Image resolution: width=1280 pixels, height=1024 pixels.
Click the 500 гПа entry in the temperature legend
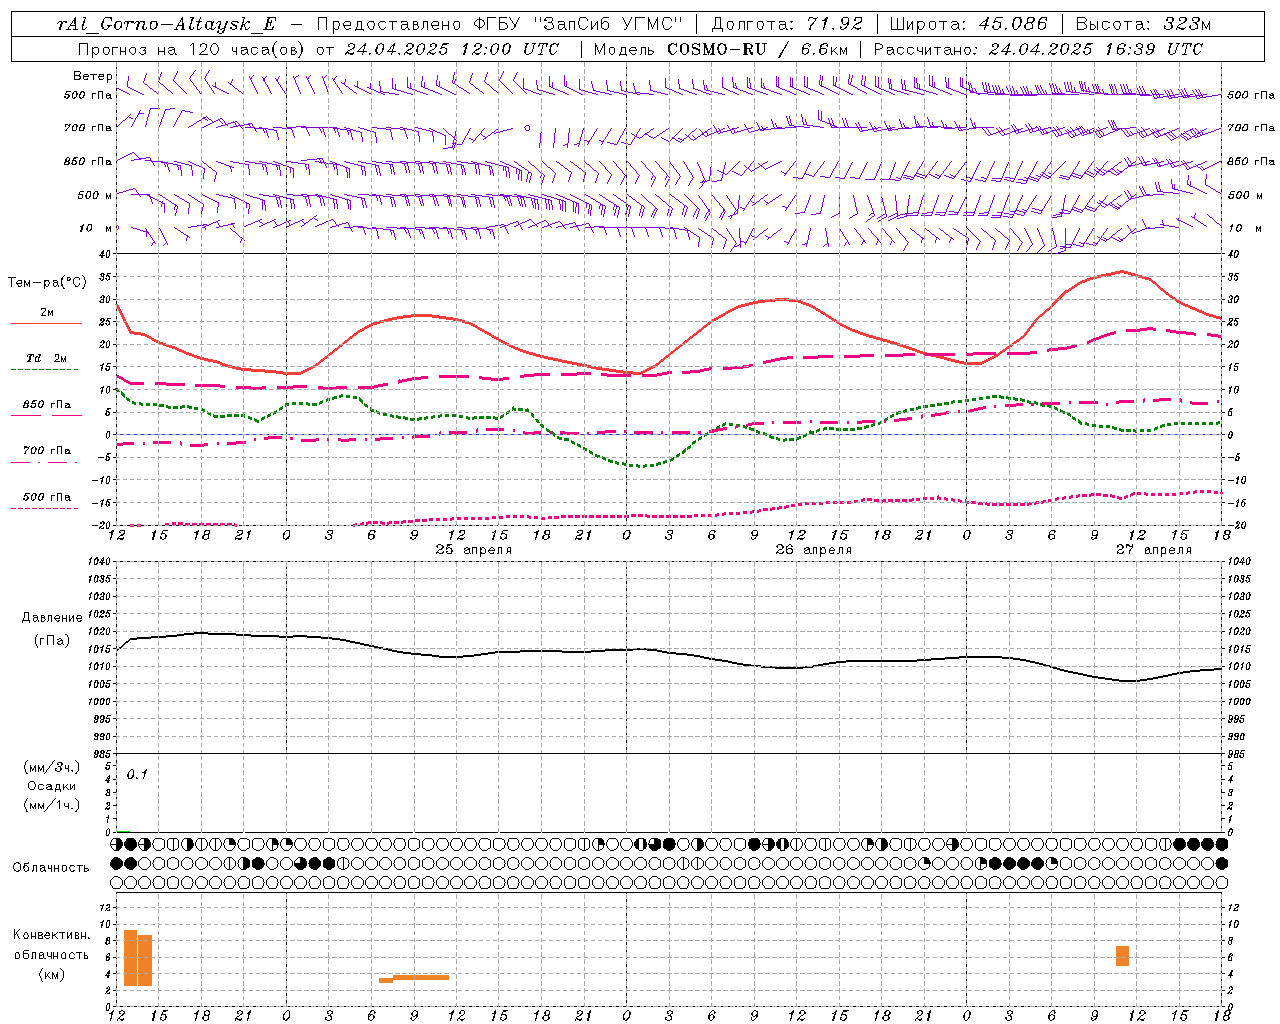tap(47, 497)
